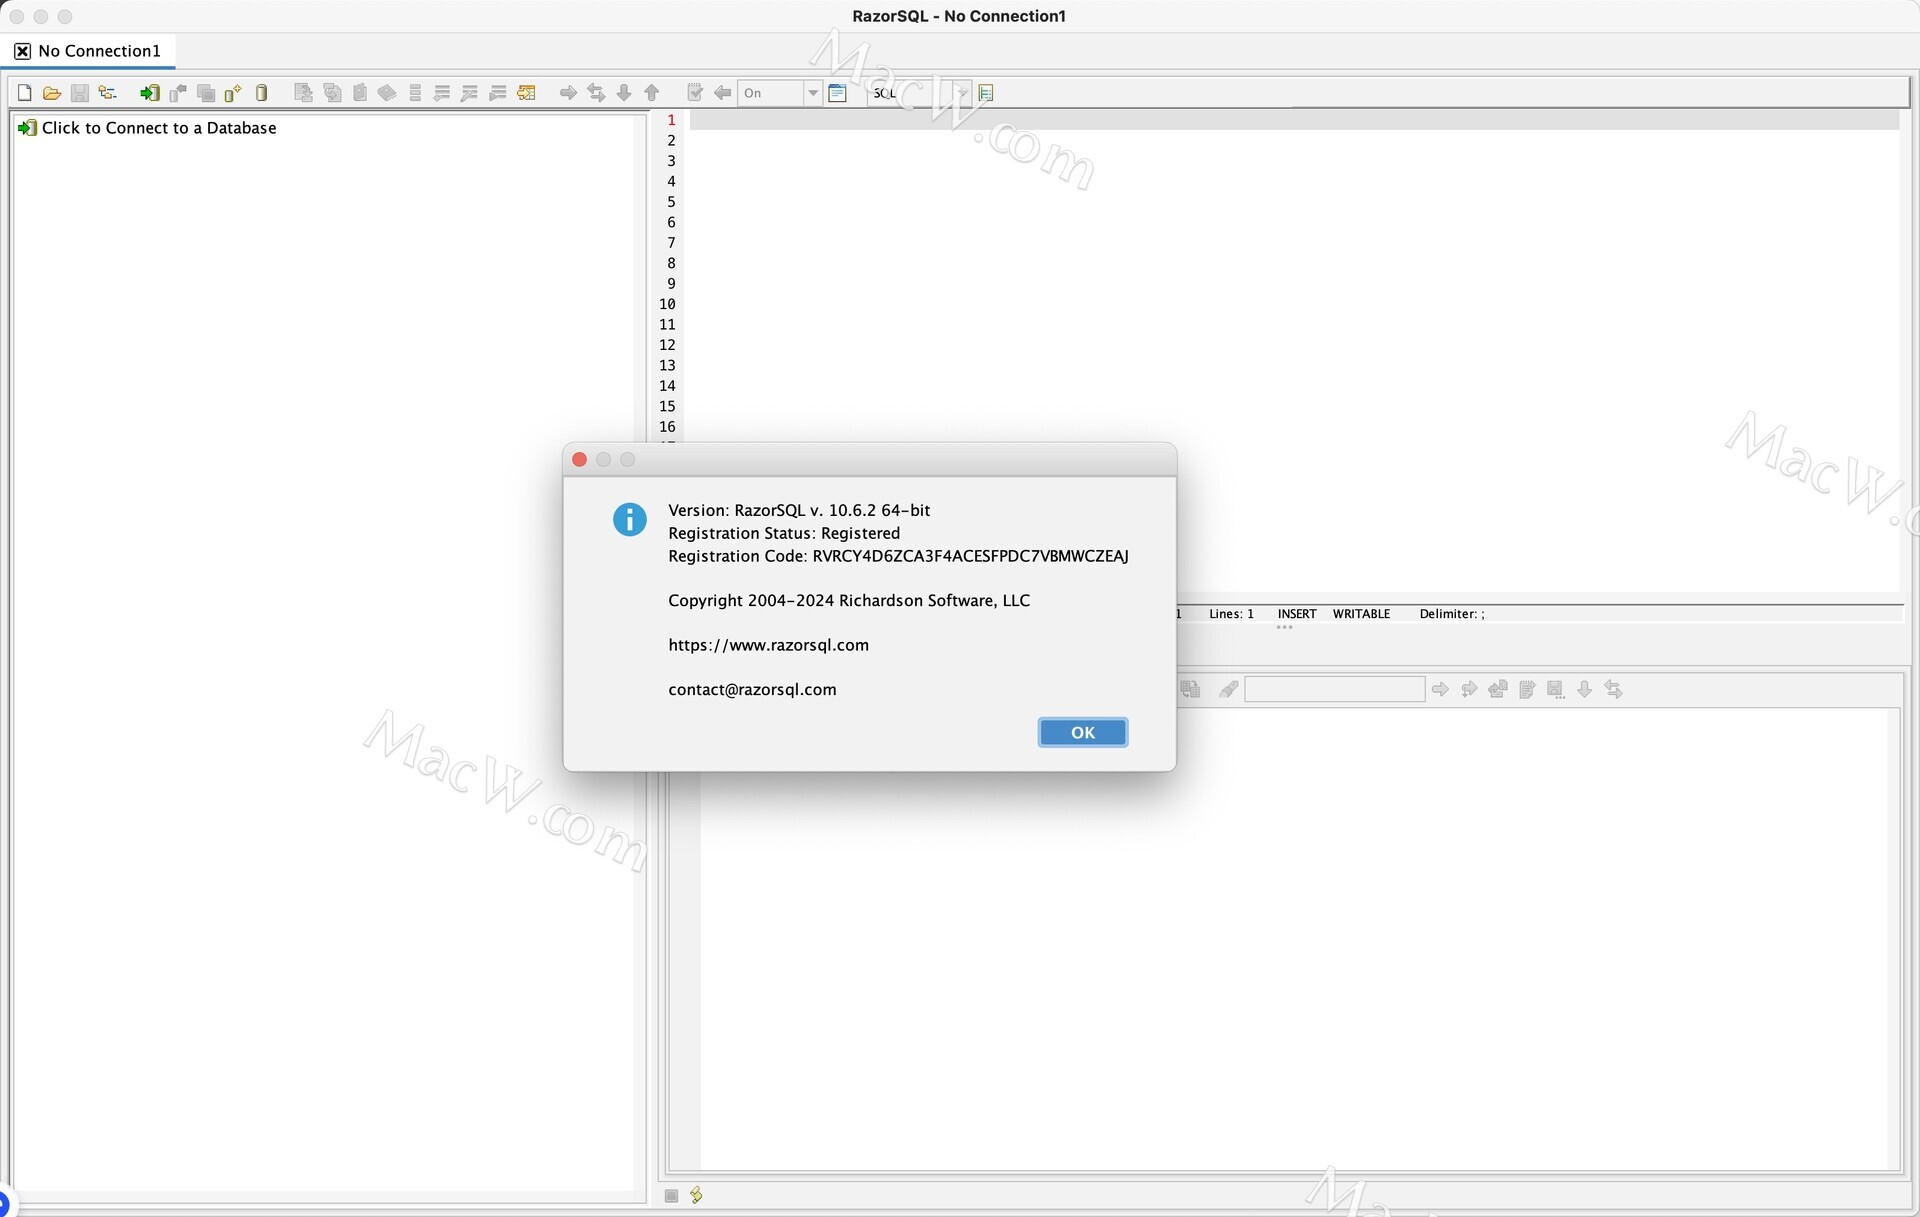
Task: Click the lightning icon in bottom status bar
Action: coord(697,1195)
